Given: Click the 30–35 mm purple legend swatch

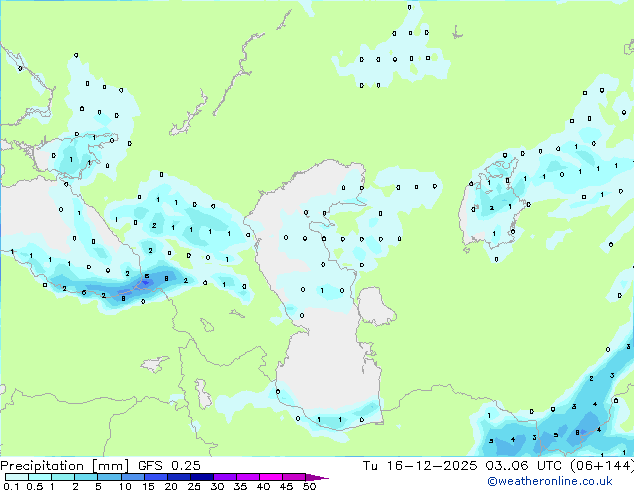Looking at the screenshot, I should (x=224, y=477).
